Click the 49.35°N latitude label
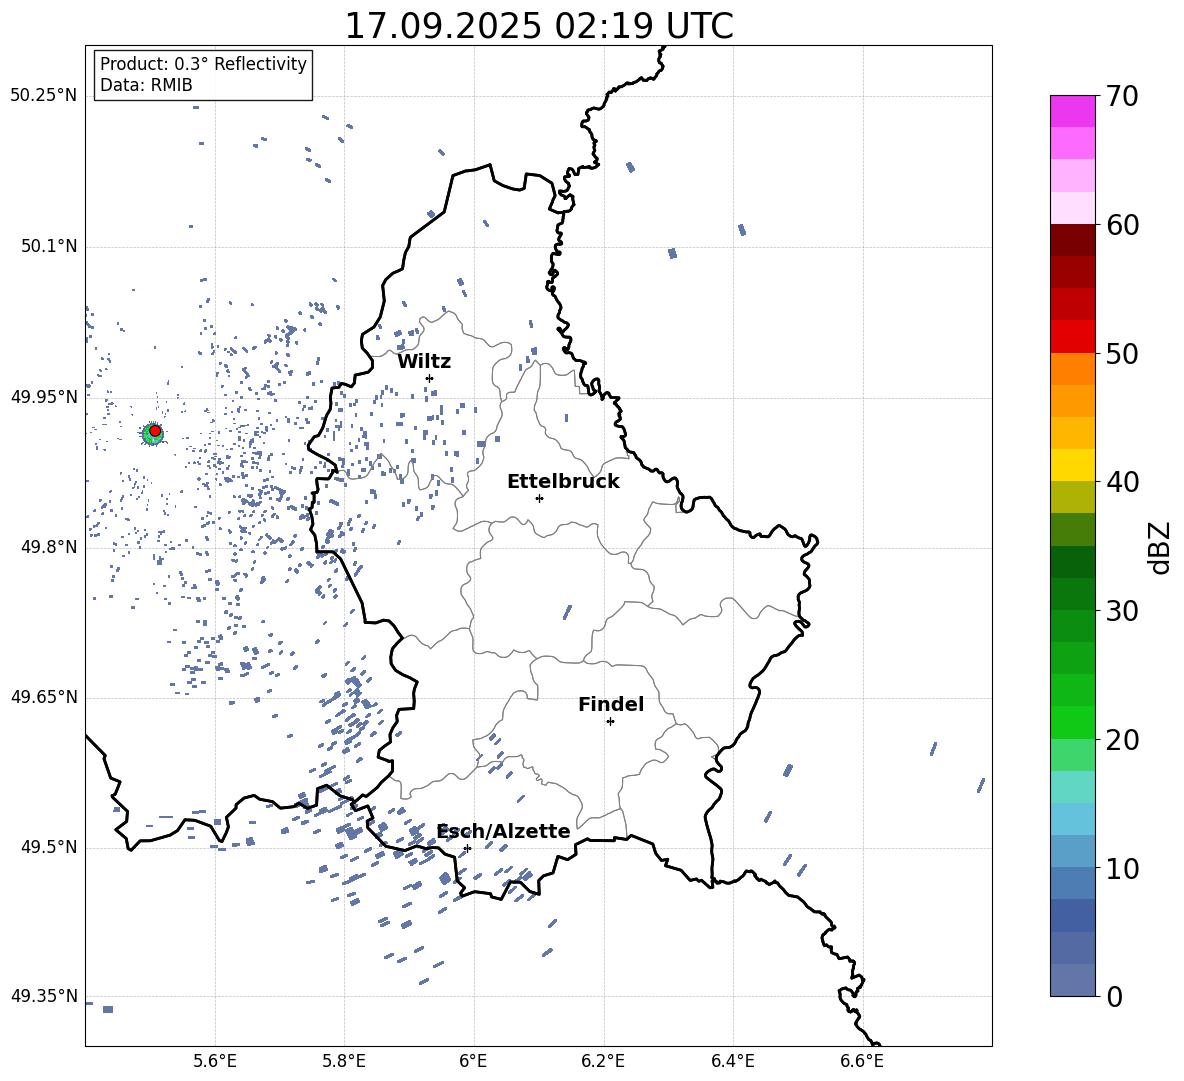 [44, 996]
